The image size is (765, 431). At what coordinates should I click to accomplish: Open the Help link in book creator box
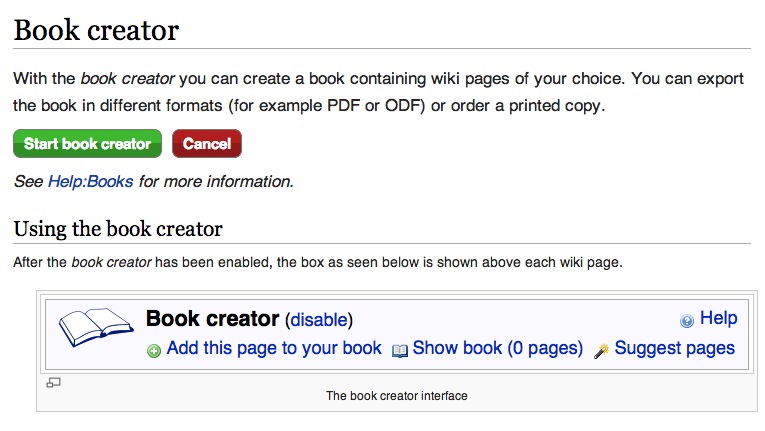point(719,318)
